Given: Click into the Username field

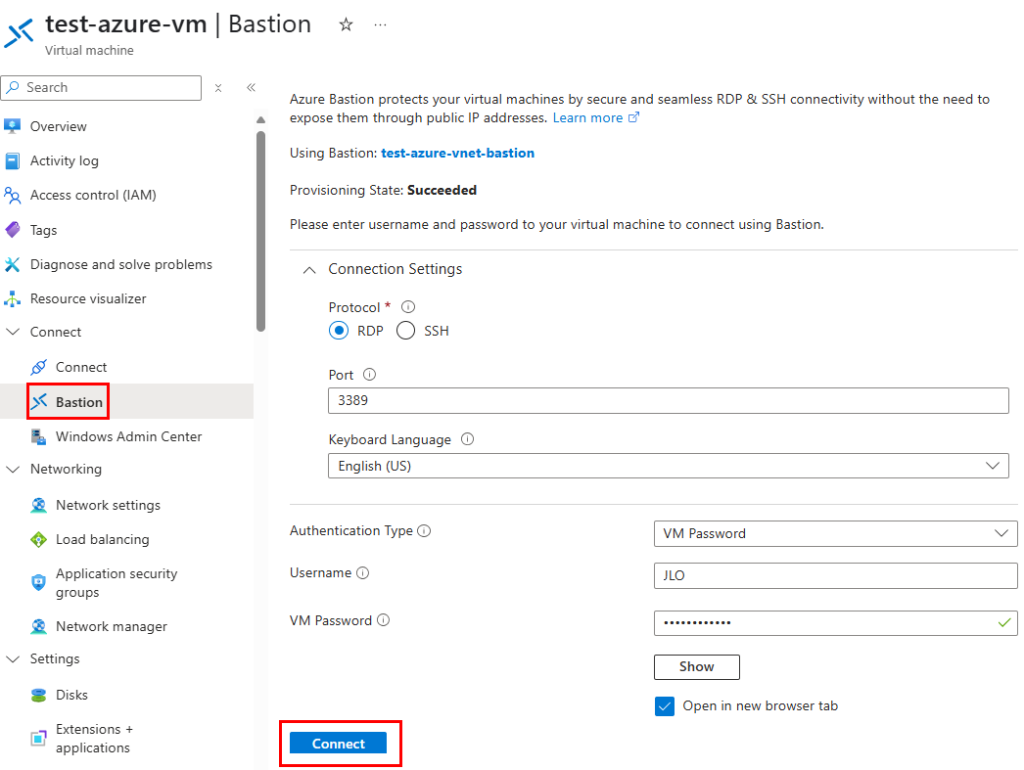Looking at the screenshot, I should (x=835, y=575).
